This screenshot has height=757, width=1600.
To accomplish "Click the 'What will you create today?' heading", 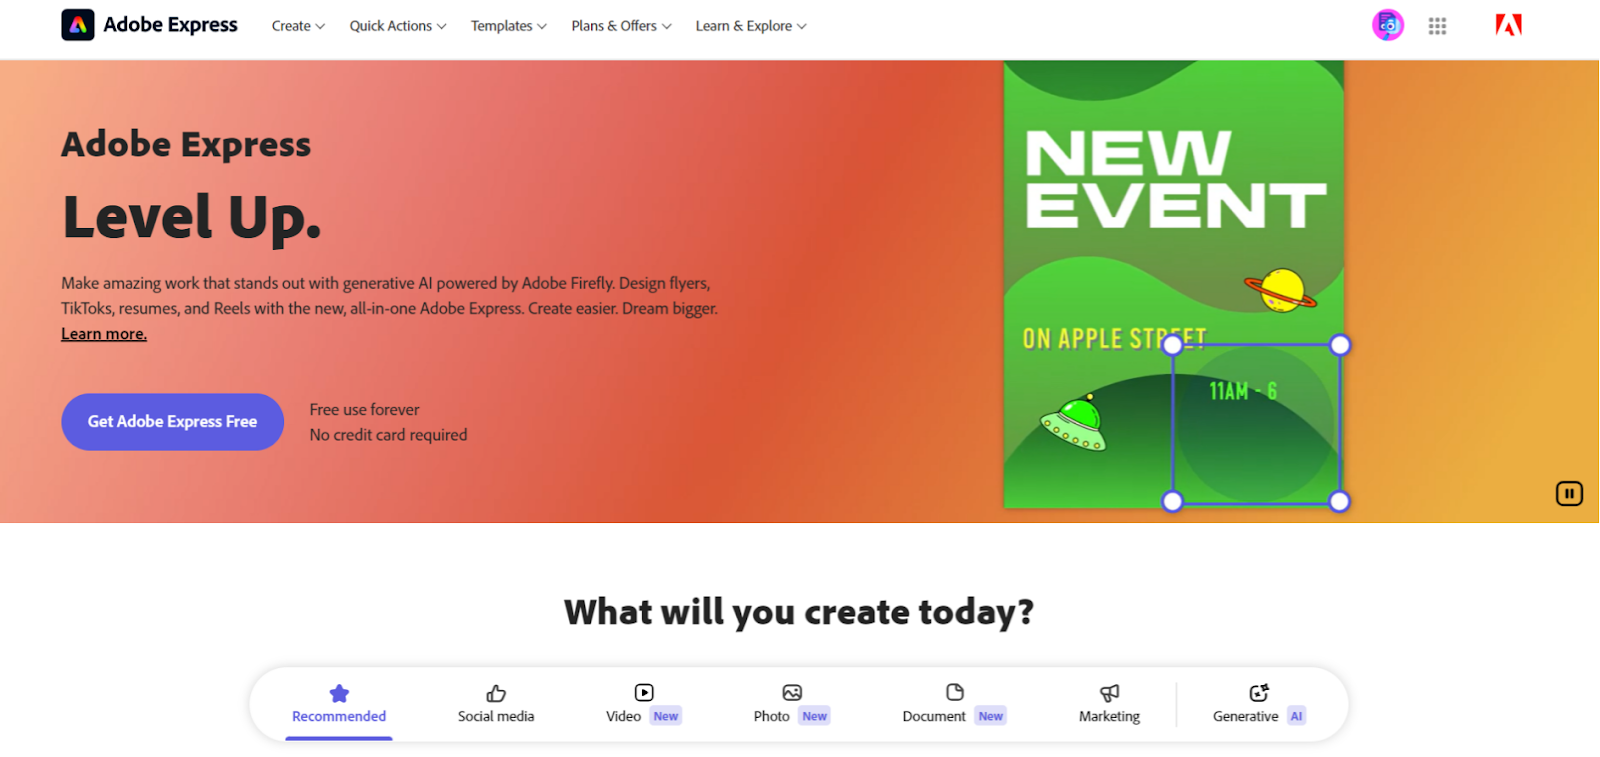I will tap(799, 612).
